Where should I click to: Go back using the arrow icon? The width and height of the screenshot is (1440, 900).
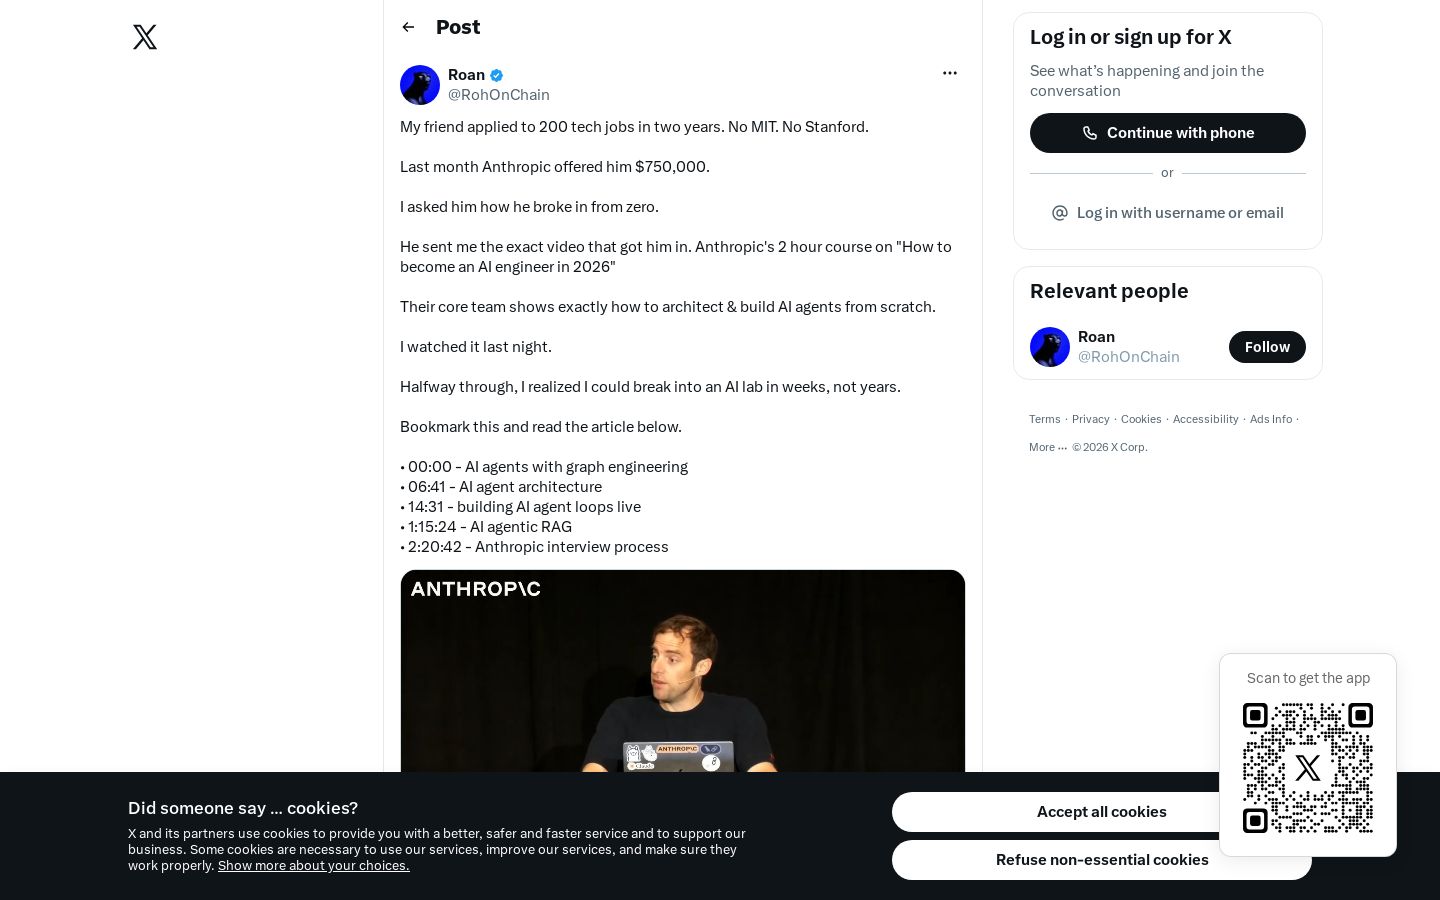(x=408, y=27)
